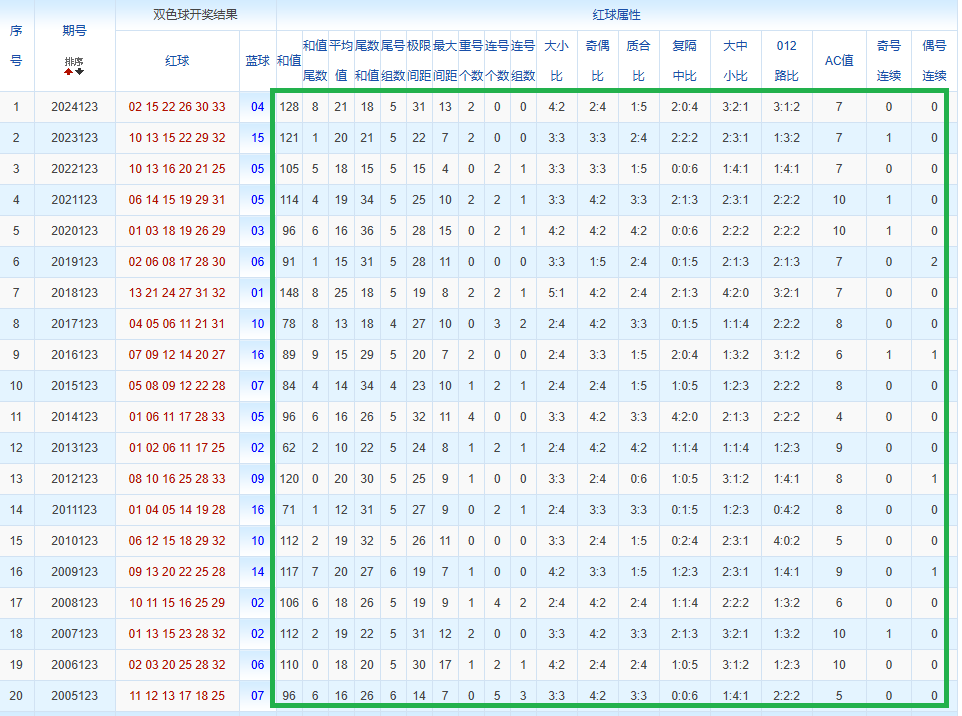
Task: Click the 红球 column header
Action: coord(177,61)
